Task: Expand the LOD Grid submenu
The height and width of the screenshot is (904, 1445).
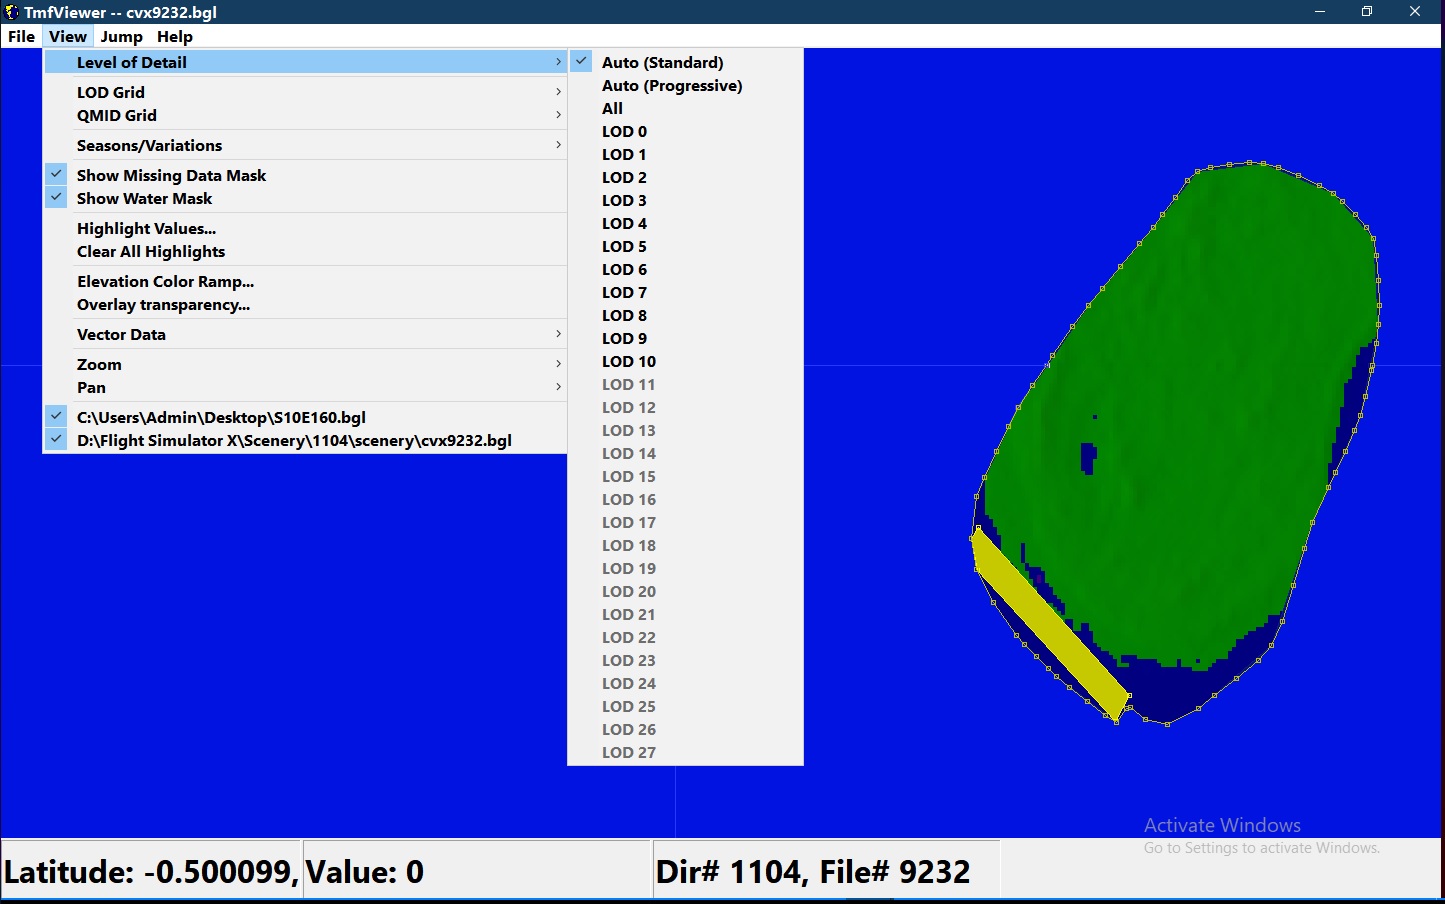Action: 305,92
